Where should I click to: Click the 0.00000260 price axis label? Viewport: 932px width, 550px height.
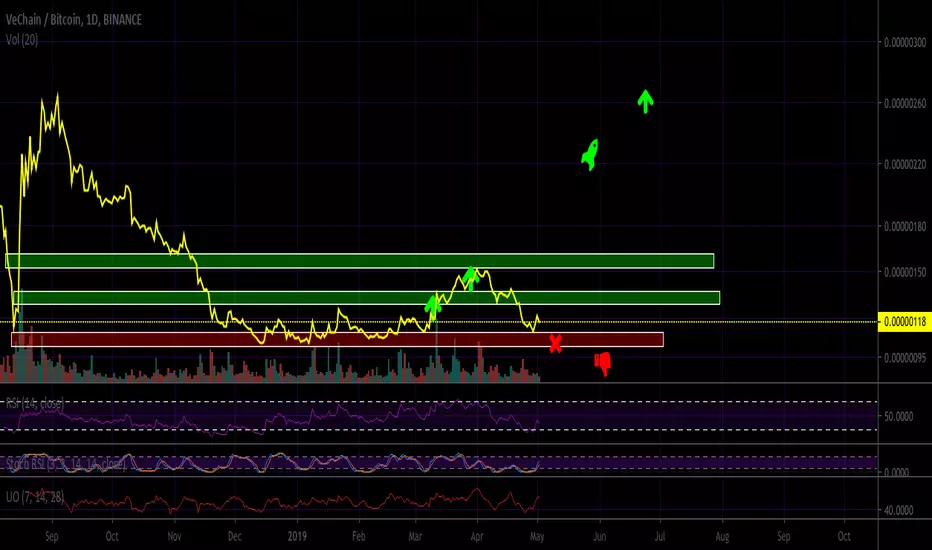905,103
